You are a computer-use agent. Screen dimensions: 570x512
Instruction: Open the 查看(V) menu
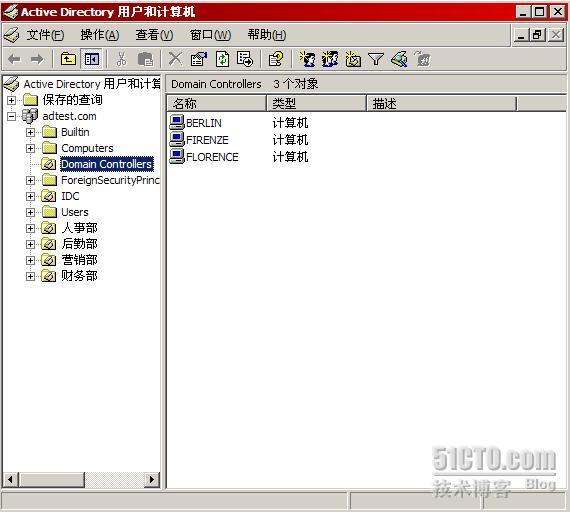[154, 35]
